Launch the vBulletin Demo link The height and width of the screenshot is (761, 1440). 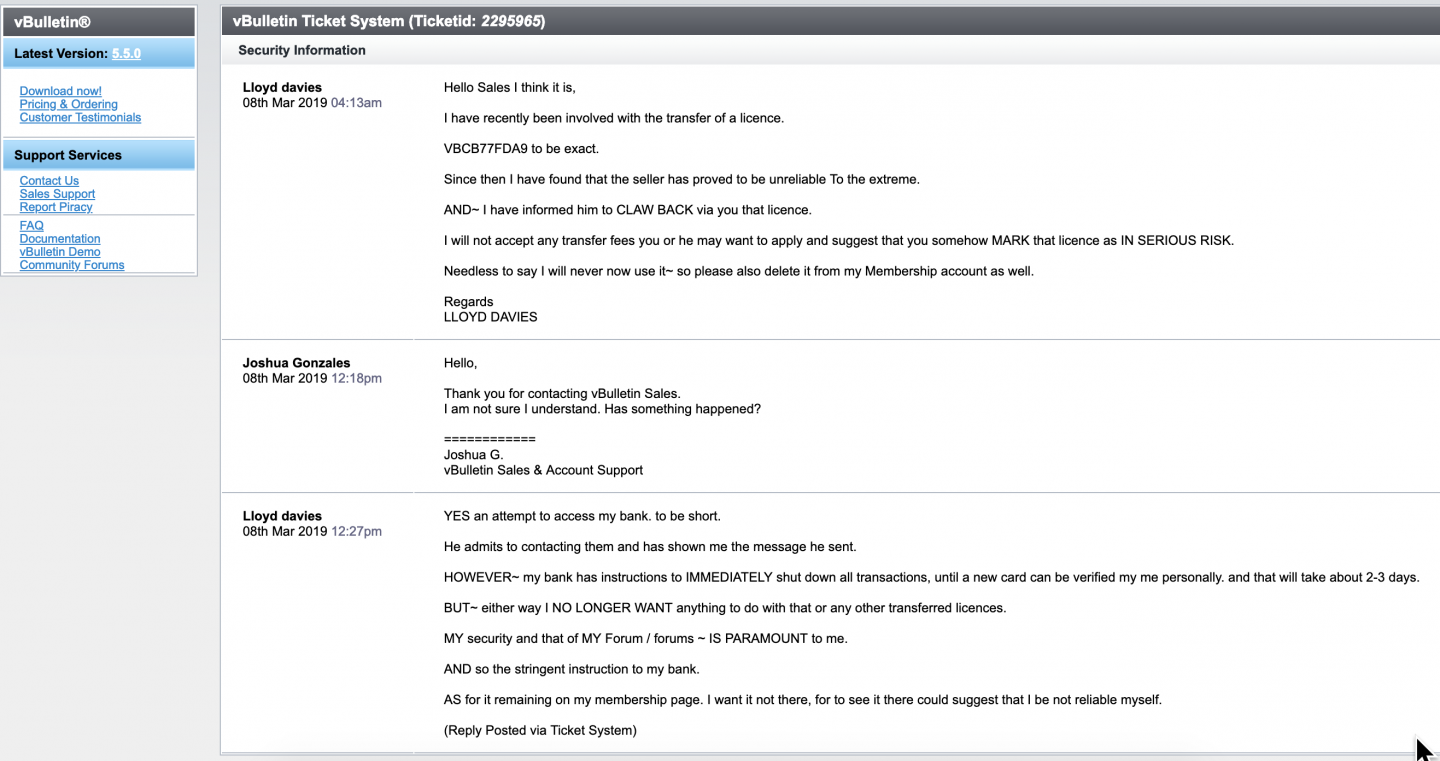60,252
